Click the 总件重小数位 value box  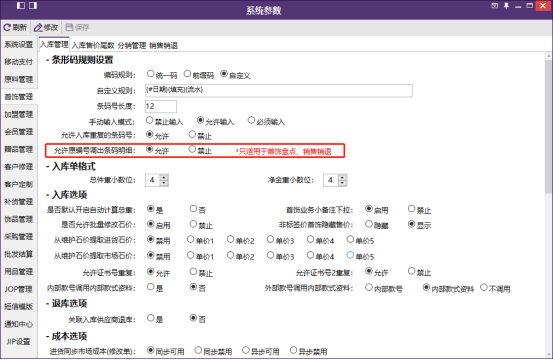coord(153,180)
